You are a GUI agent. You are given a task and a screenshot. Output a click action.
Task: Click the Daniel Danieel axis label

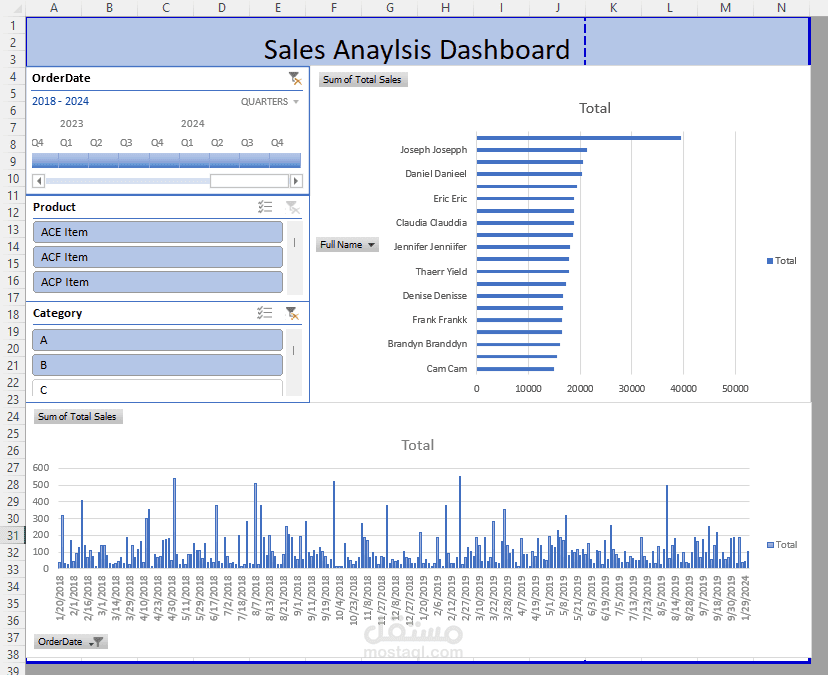coord(436,174)
